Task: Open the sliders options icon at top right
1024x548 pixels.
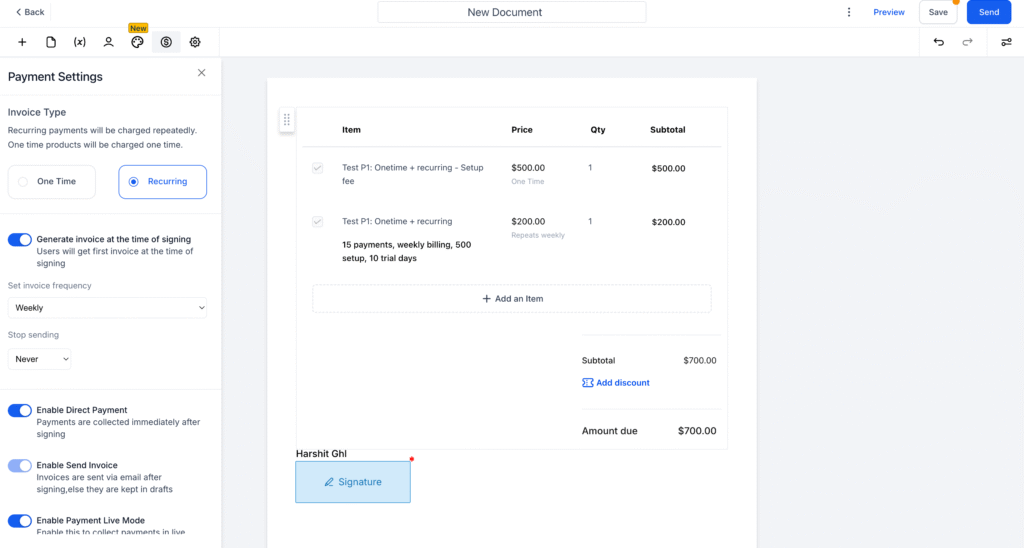Action: pyautogui.click(x=1006, y=42)
